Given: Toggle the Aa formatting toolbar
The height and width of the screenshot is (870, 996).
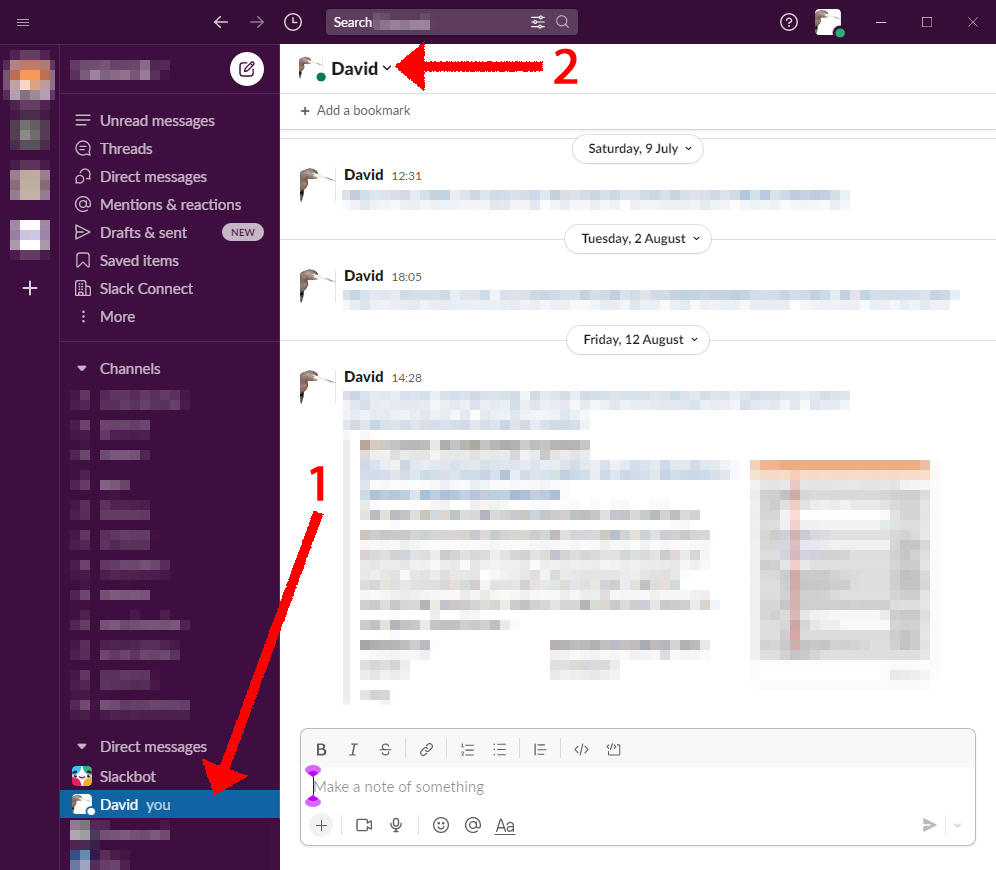Looking at the screenshot, I should point(505,826).
